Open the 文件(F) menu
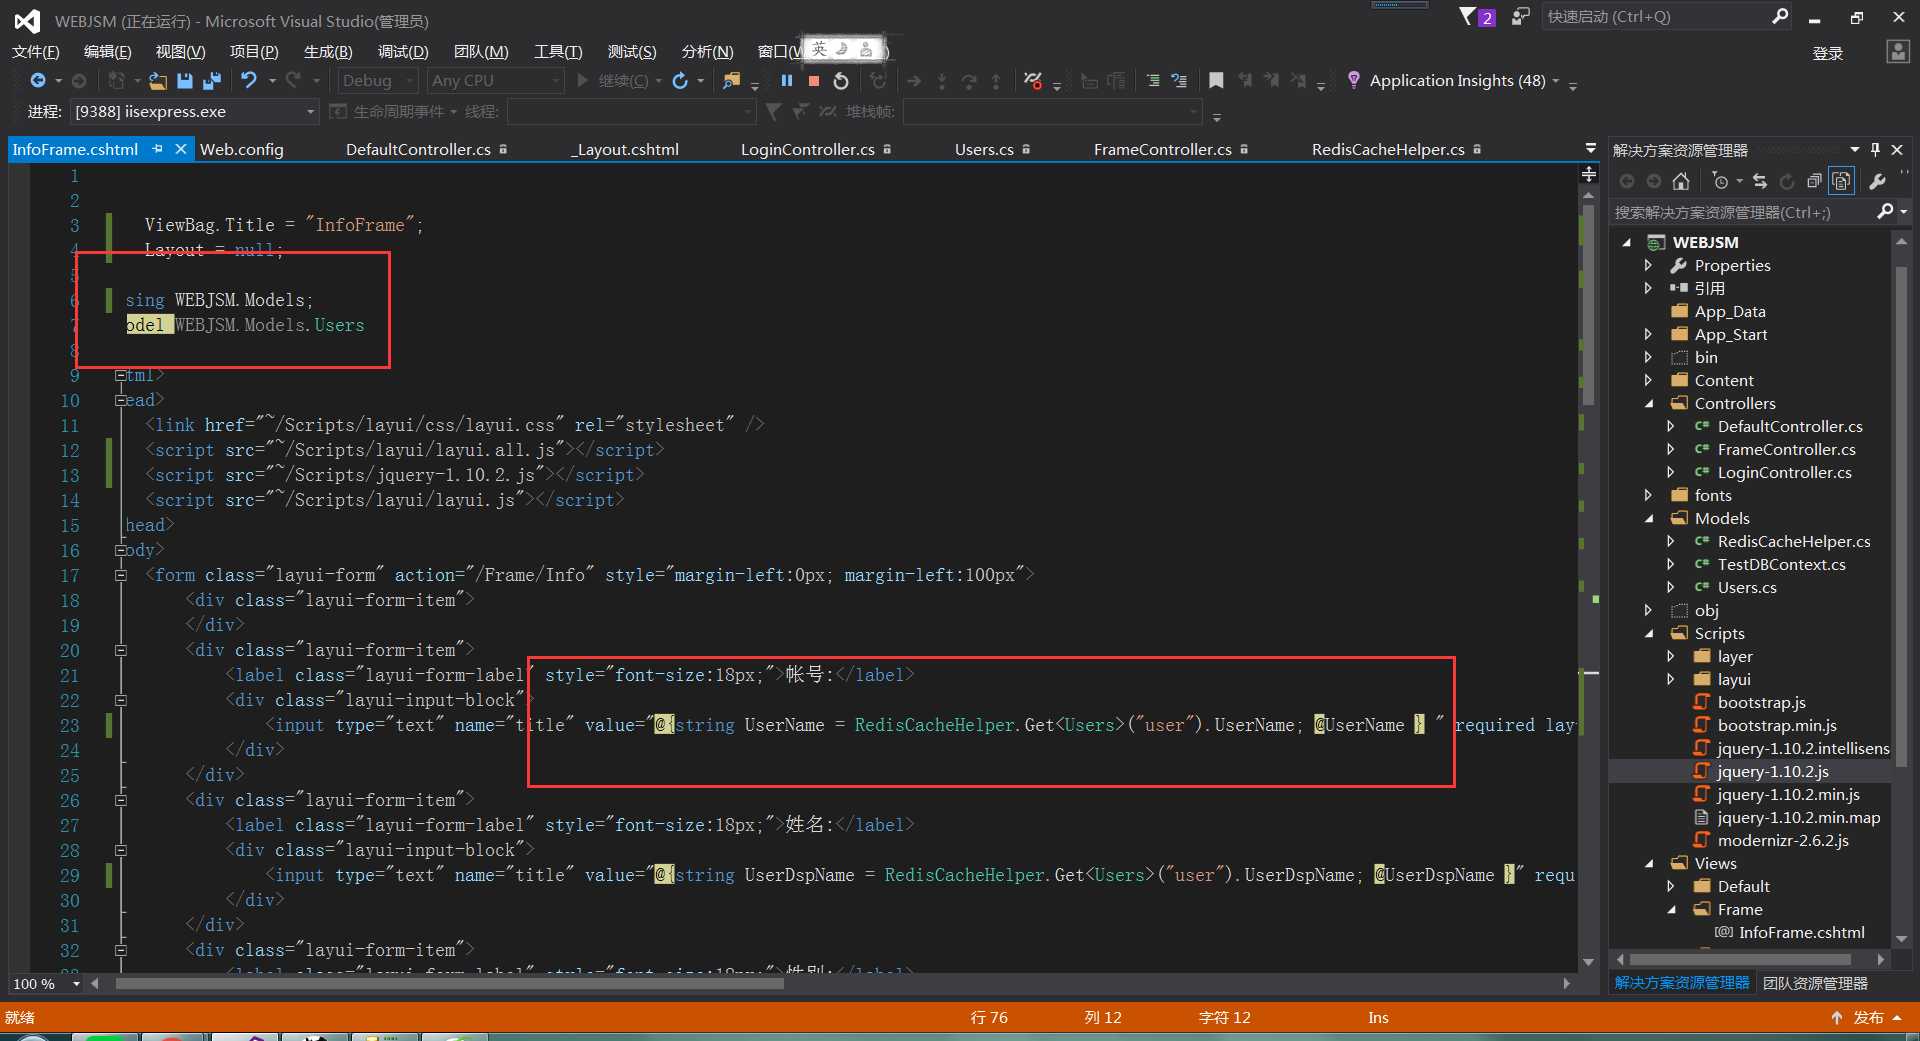This screenshot has height=1041, width=1920. pos(36,52)
